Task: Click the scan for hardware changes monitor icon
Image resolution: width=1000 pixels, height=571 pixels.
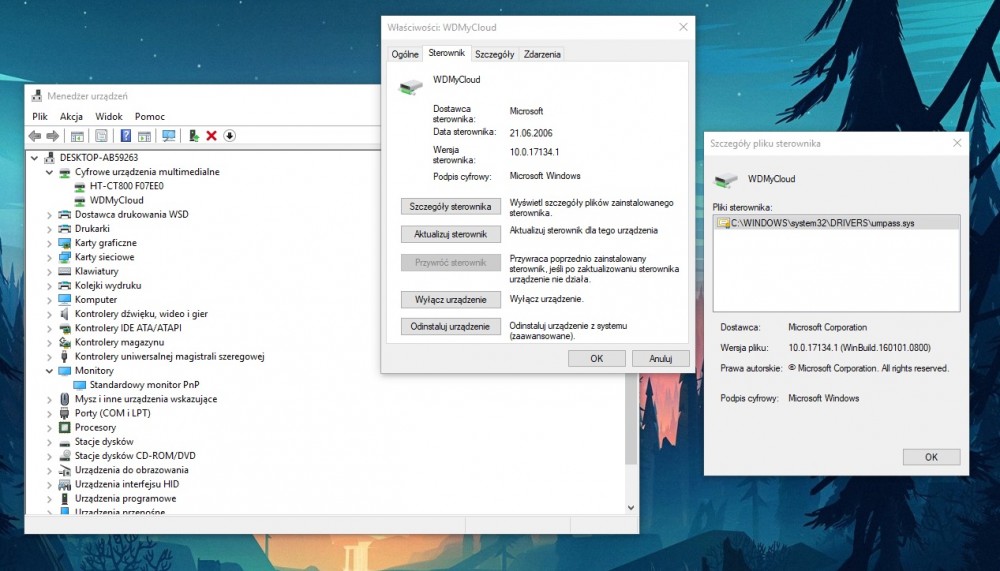Action: pos(169,136)
